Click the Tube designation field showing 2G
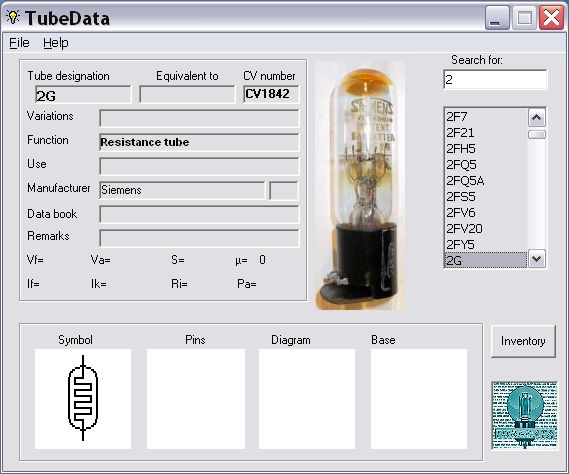The height and width of the screenshot is (474, 569). (x=83, y=95)
